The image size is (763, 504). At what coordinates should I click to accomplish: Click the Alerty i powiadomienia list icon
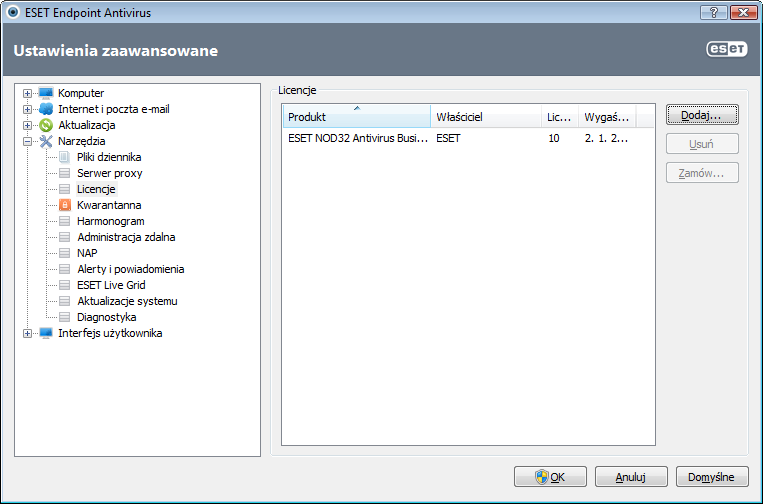pos(64,269)
